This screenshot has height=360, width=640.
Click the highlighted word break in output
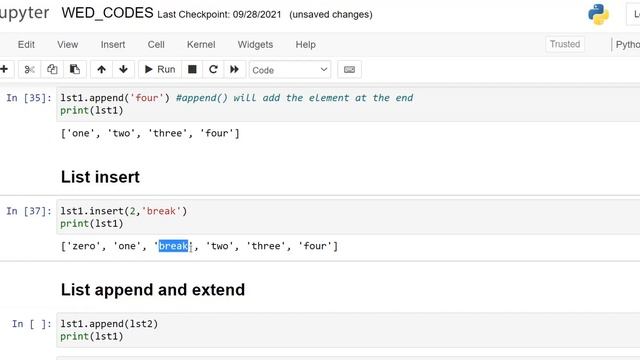(173, 246)
